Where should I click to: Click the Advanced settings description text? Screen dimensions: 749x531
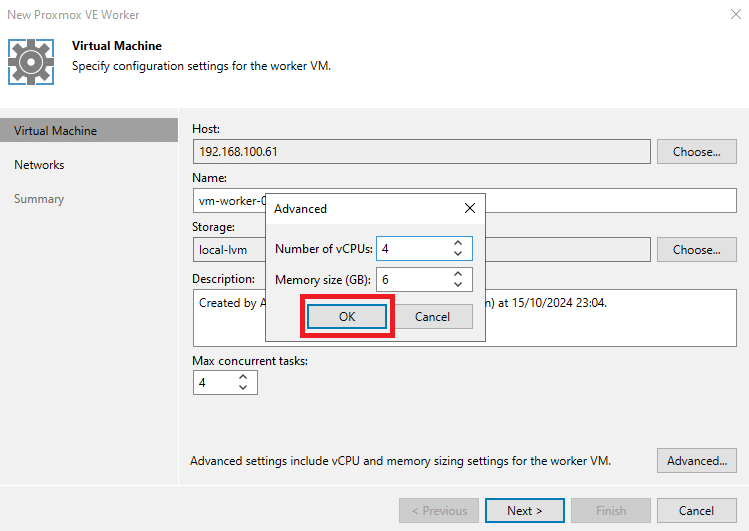point(400,461)
